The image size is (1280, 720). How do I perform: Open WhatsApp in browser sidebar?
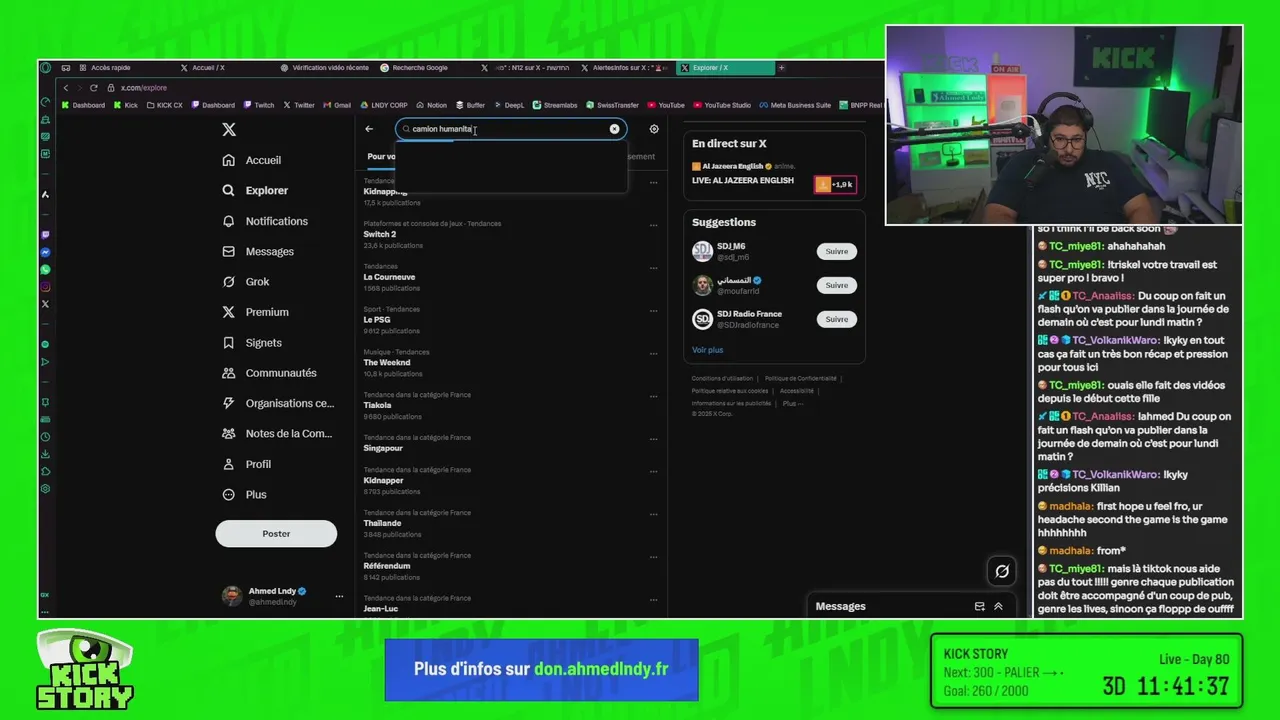click(45, 270)
